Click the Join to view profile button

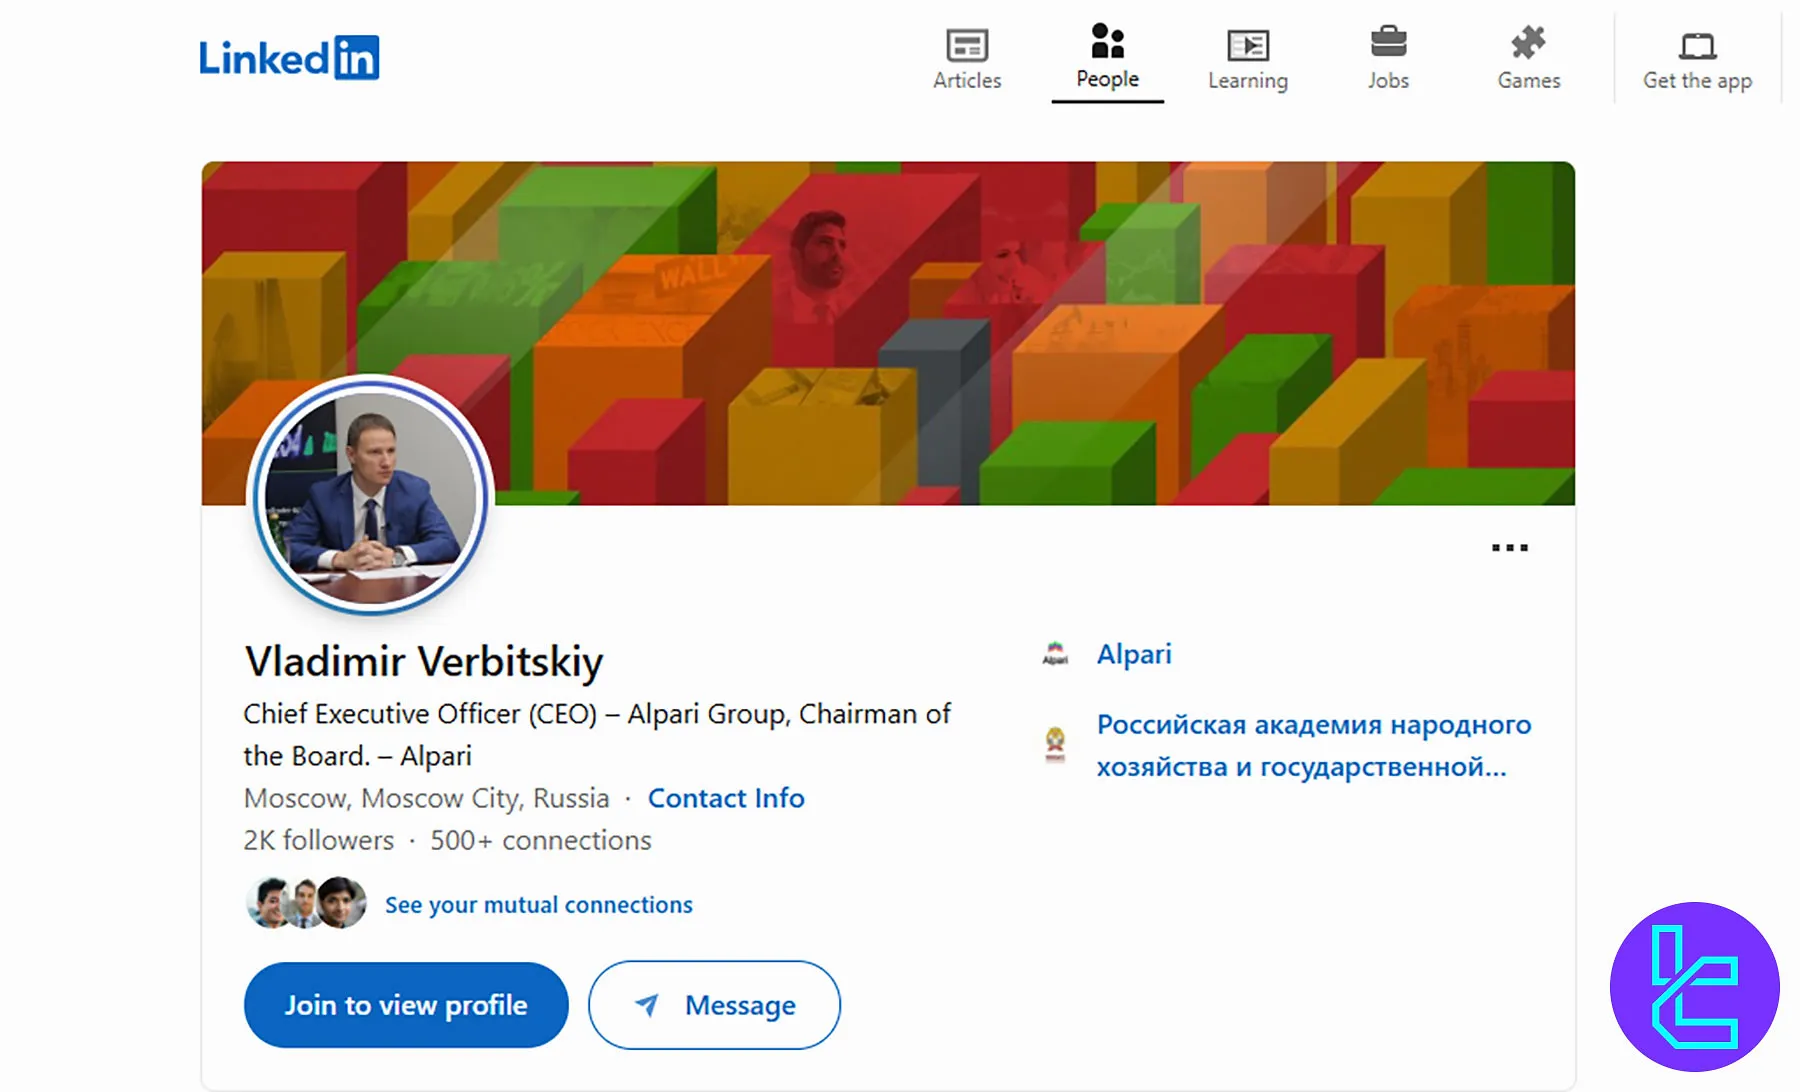tap(406, 1005)
